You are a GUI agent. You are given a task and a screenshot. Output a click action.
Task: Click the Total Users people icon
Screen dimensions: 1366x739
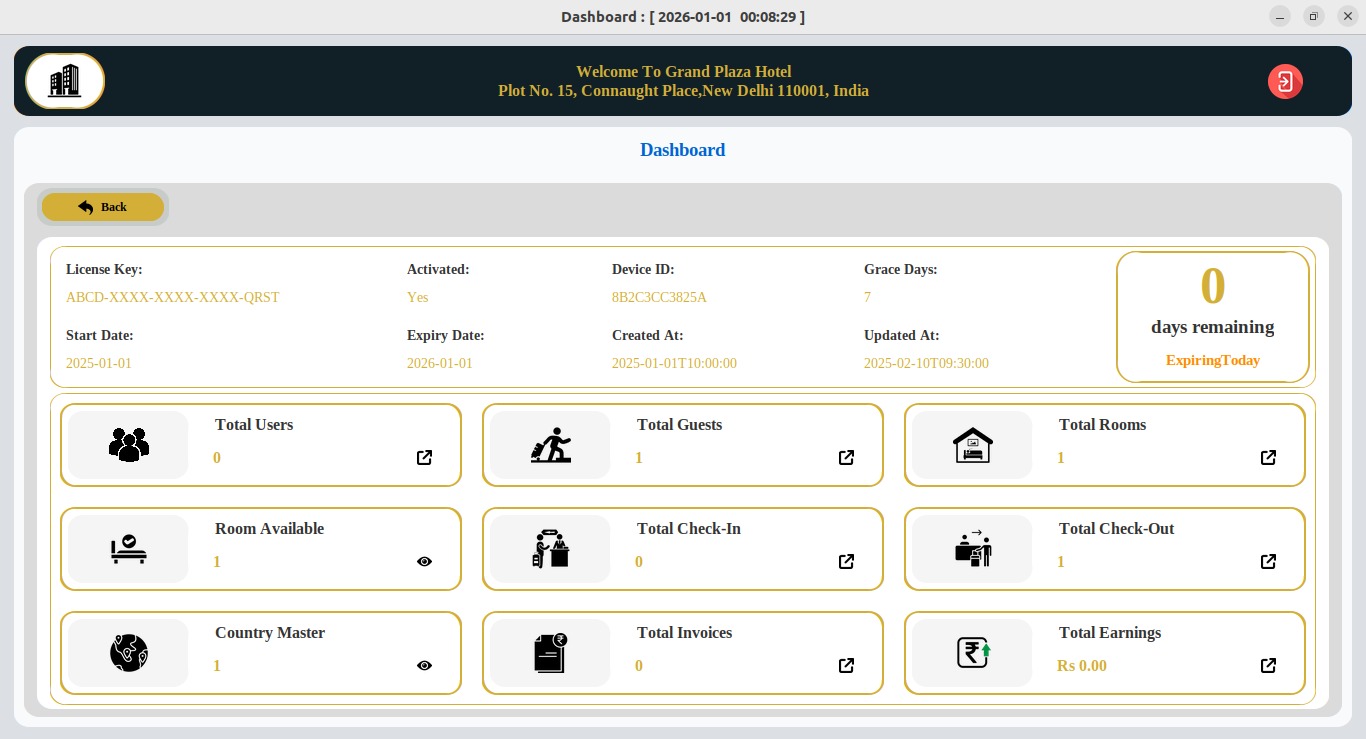[x=128, y=445]
